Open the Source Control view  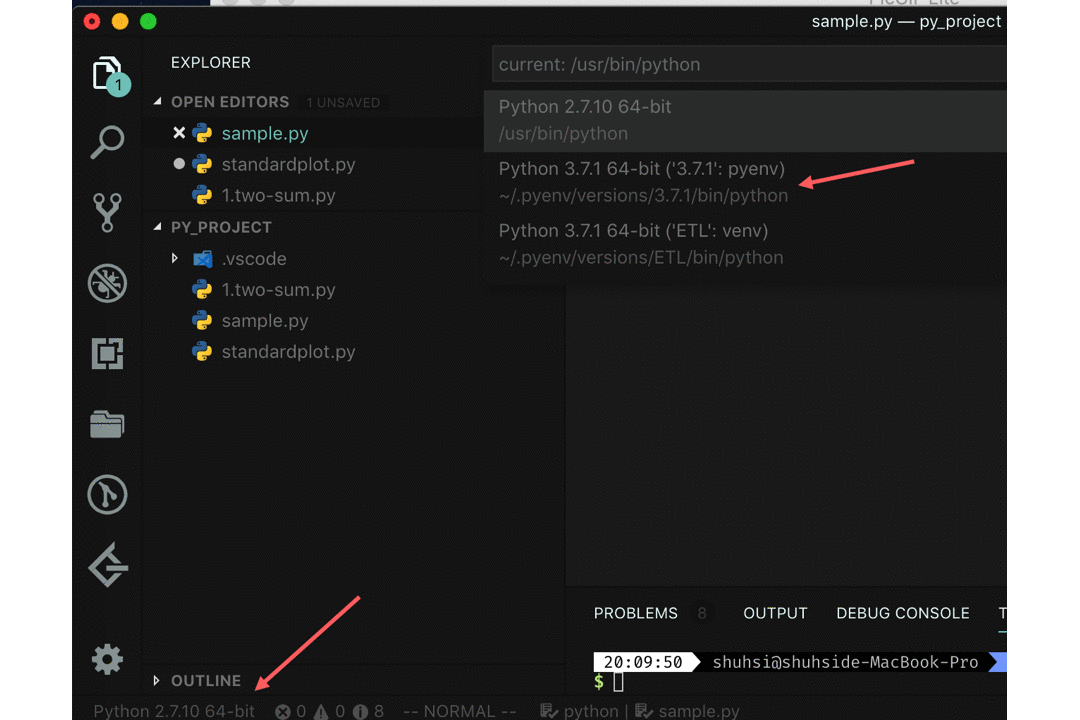click(107, 212)
